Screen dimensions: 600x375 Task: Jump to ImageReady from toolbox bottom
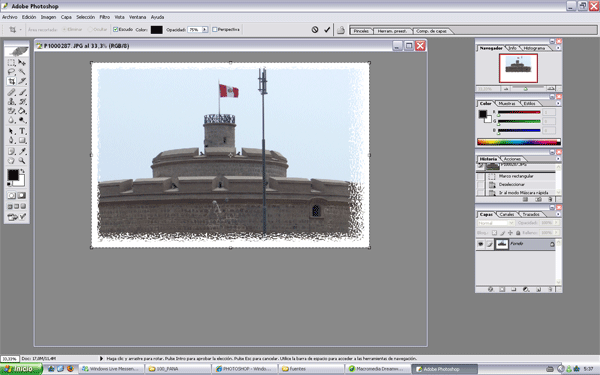coord(16,217)
